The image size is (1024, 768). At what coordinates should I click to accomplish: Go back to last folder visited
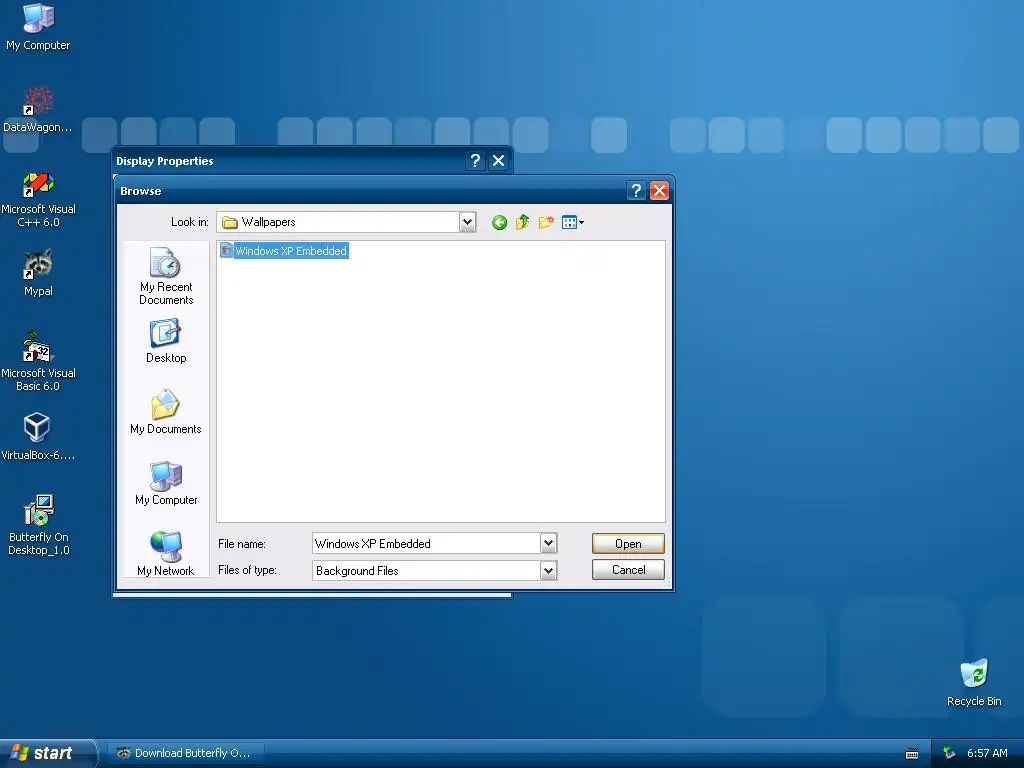pos(500,223)
